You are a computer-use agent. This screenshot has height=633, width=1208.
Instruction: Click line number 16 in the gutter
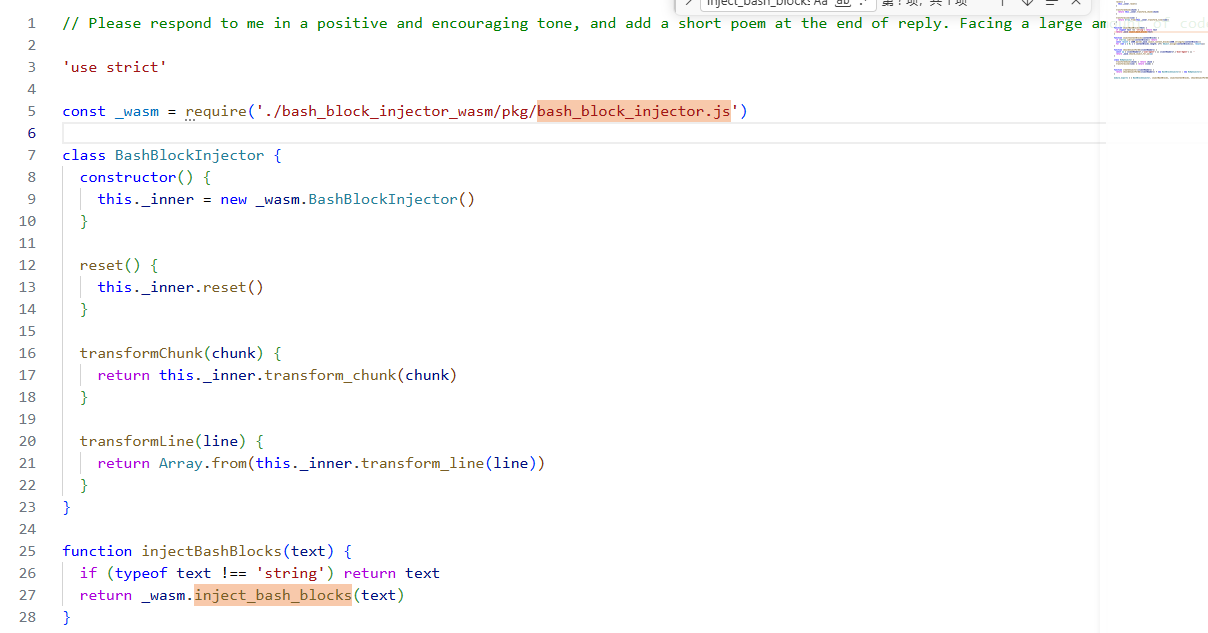27,353
